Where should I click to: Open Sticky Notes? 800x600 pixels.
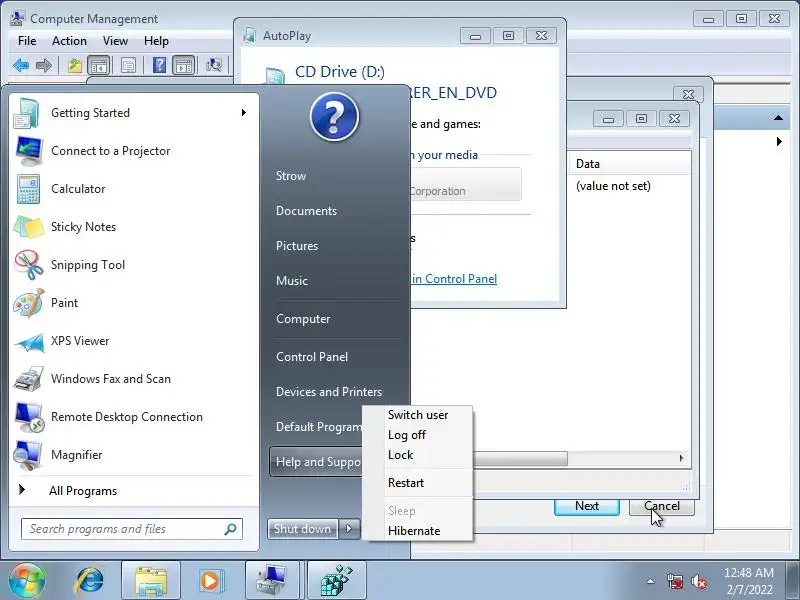coord(134,227)
